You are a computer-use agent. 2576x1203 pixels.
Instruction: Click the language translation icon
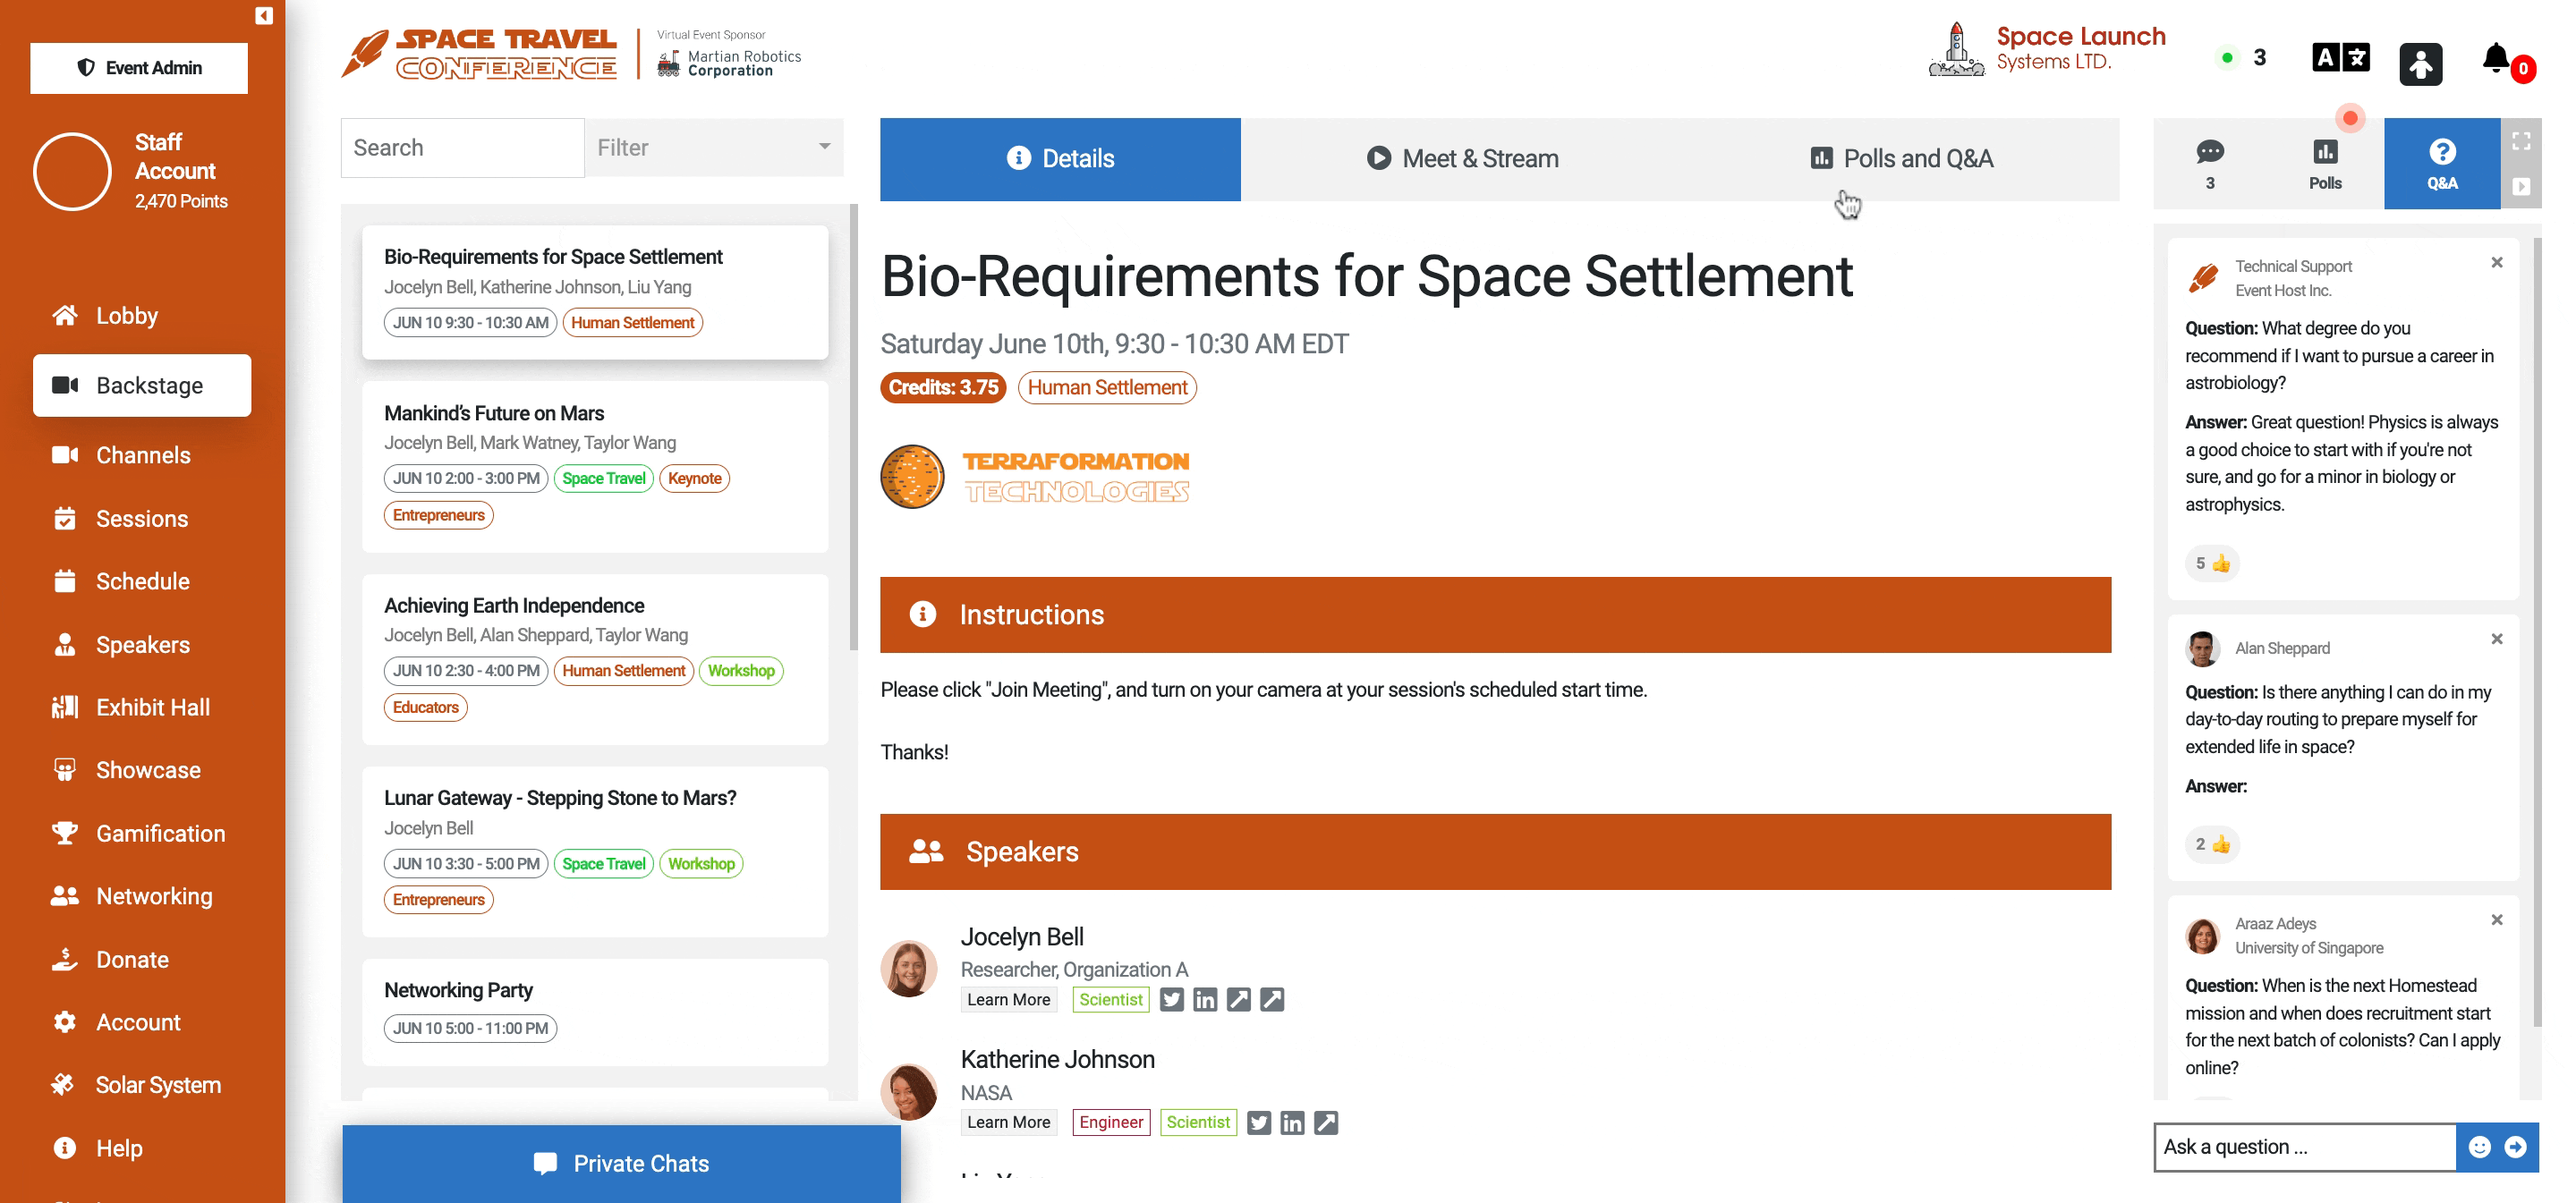point(2340,59)
